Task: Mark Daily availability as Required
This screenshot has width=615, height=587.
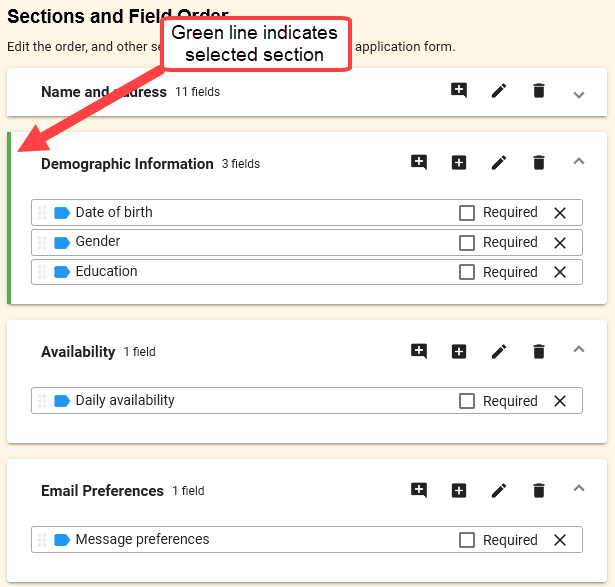Action: [x=467, y=401]
